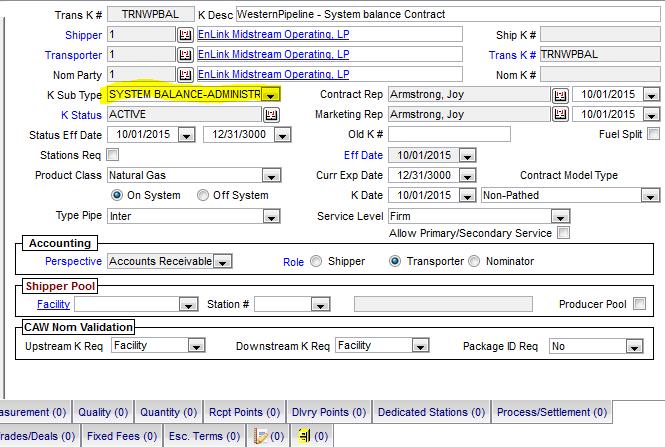This screenshot has width=665, height=447.
Task: Open the Product Class dropdown
Action: (270, 175)
